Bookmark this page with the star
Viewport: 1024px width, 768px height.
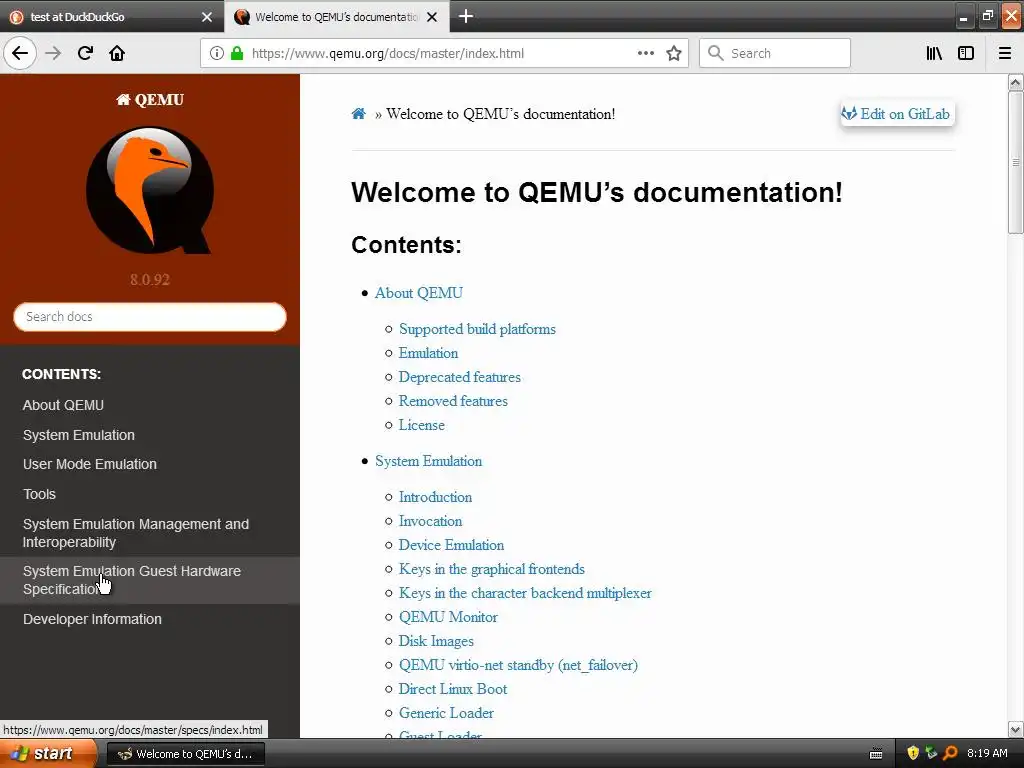coord(674,53)
